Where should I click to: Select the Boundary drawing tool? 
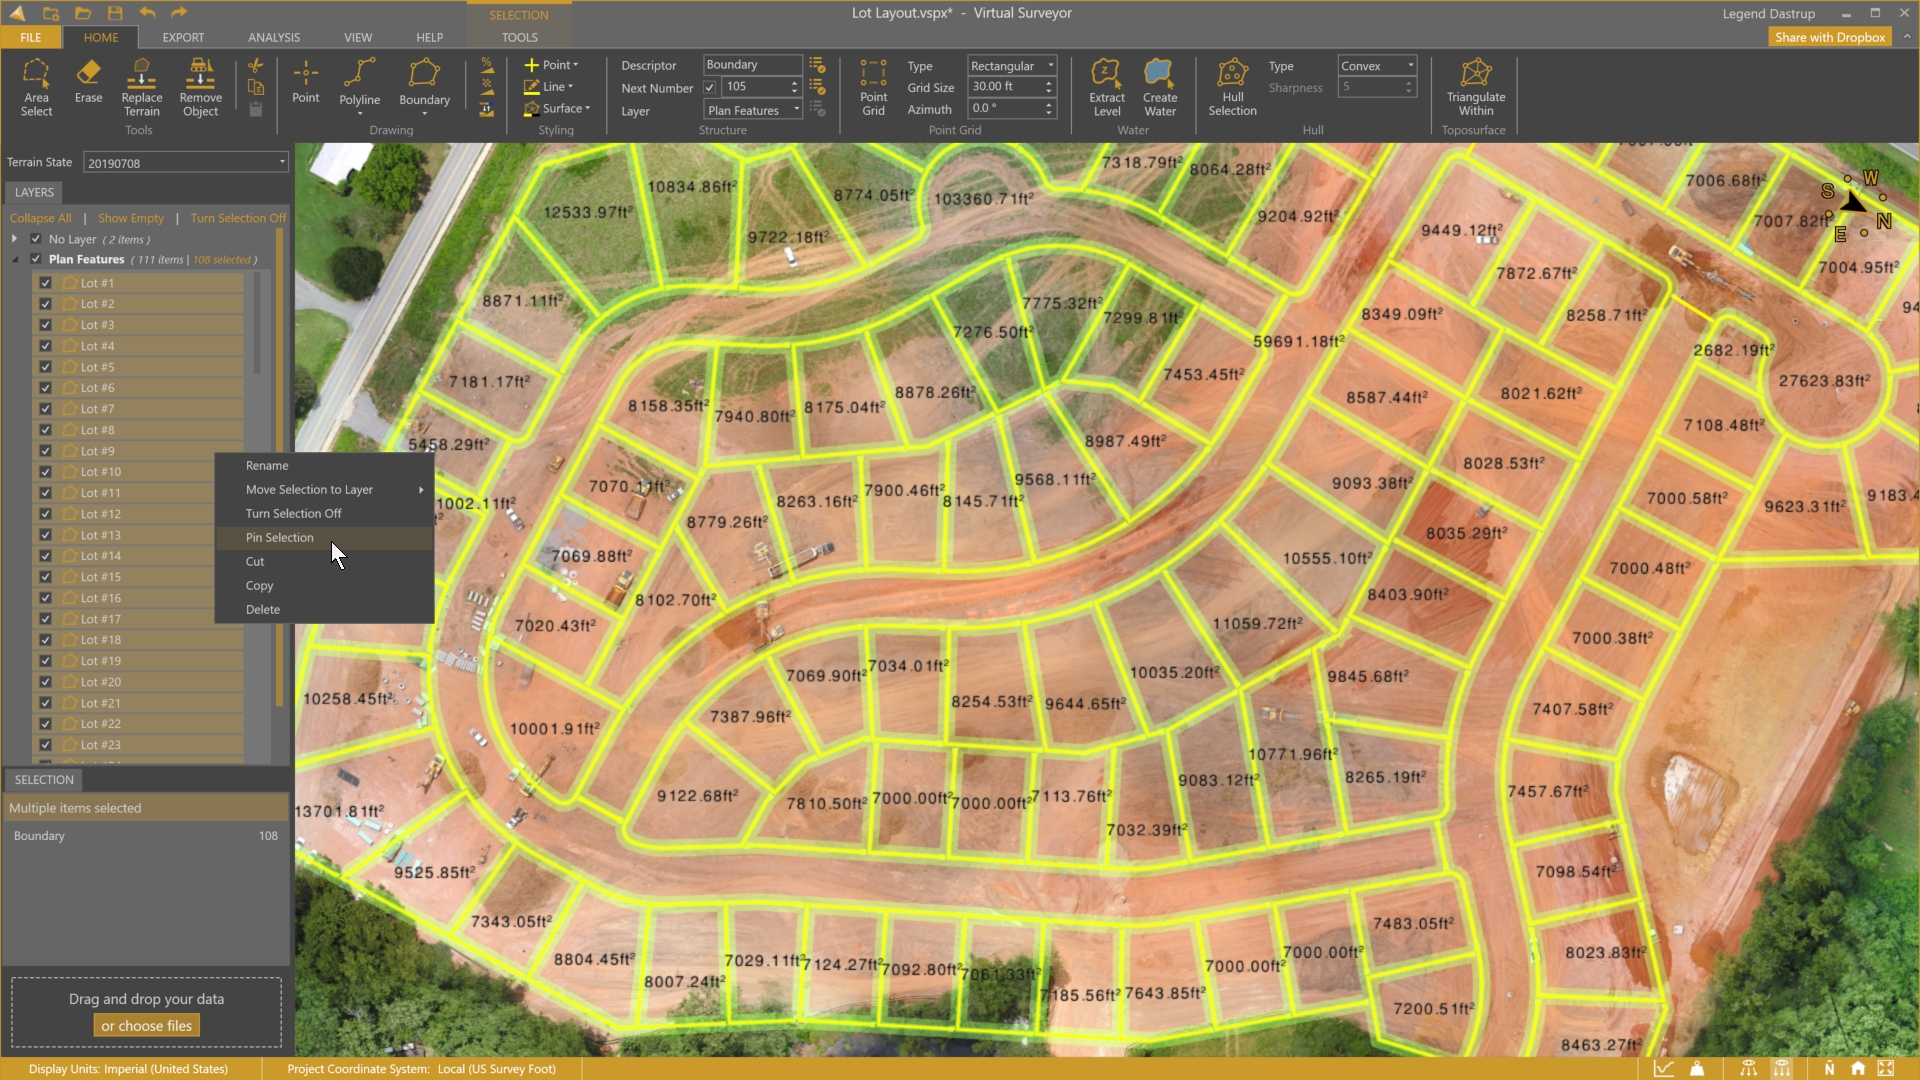pos(424,84)
